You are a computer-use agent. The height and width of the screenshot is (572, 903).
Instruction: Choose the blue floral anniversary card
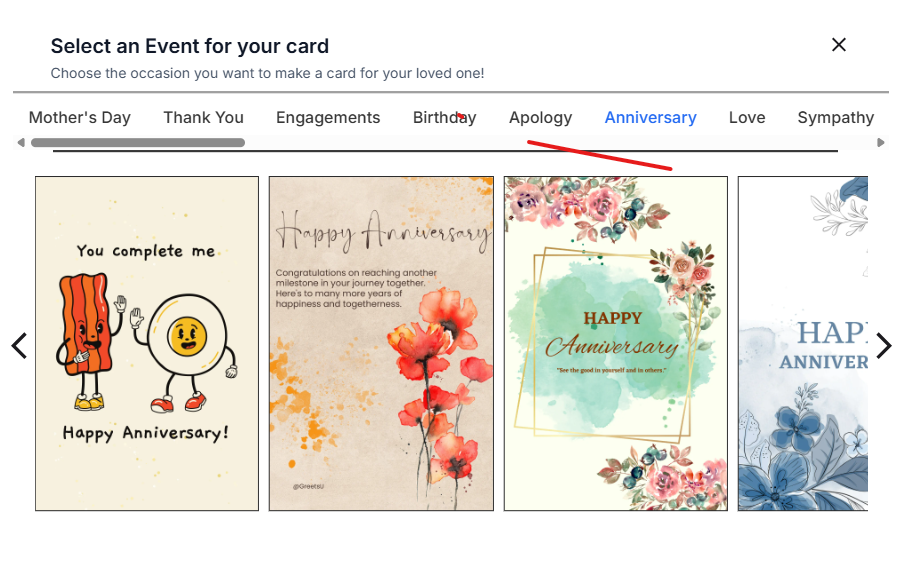[x=802, y=344]
